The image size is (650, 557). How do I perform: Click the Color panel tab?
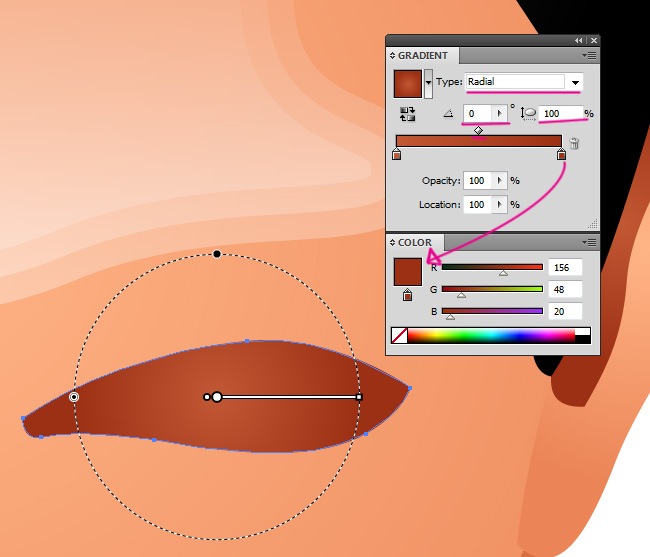(x=415, y=242)
